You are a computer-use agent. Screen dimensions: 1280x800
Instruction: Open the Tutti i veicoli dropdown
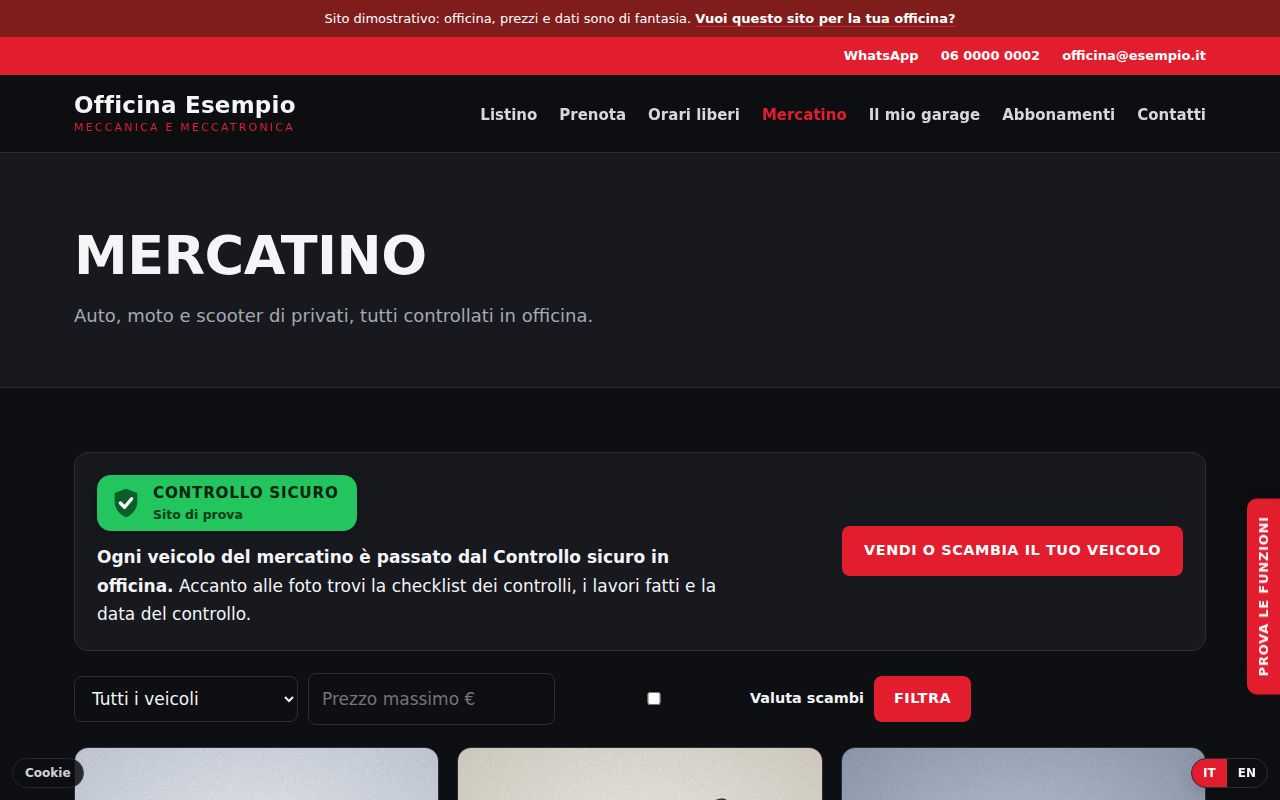186,699
